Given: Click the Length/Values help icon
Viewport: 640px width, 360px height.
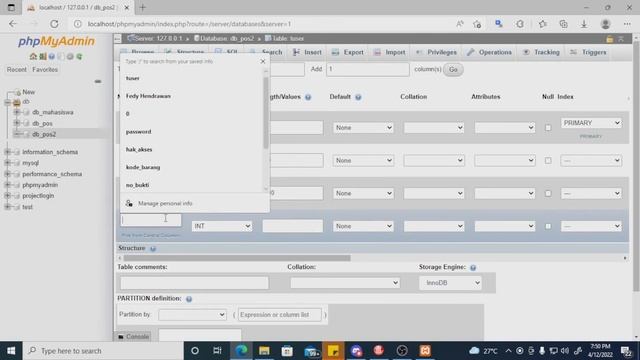Looking at the screenshot, I should (x=308, y=97).
